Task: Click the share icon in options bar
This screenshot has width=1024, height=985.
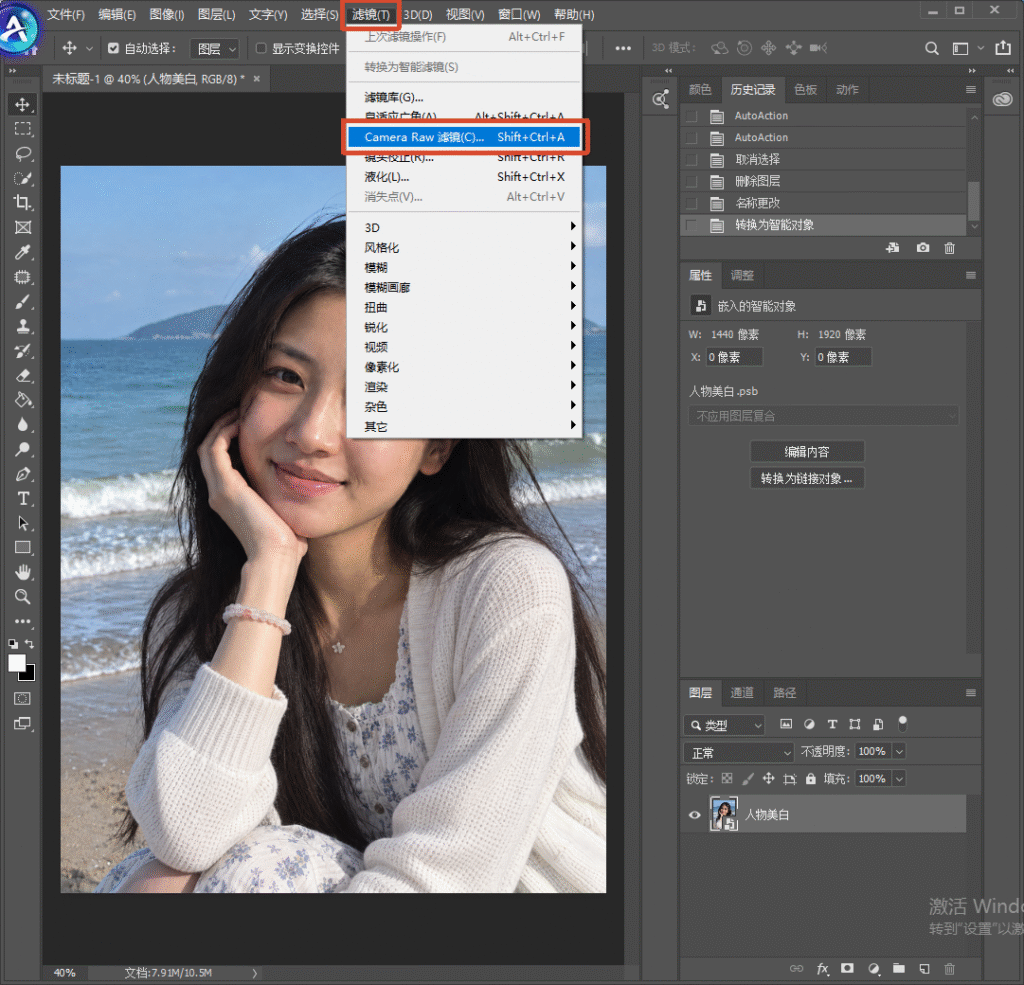Action: [x=1003, y=48]
